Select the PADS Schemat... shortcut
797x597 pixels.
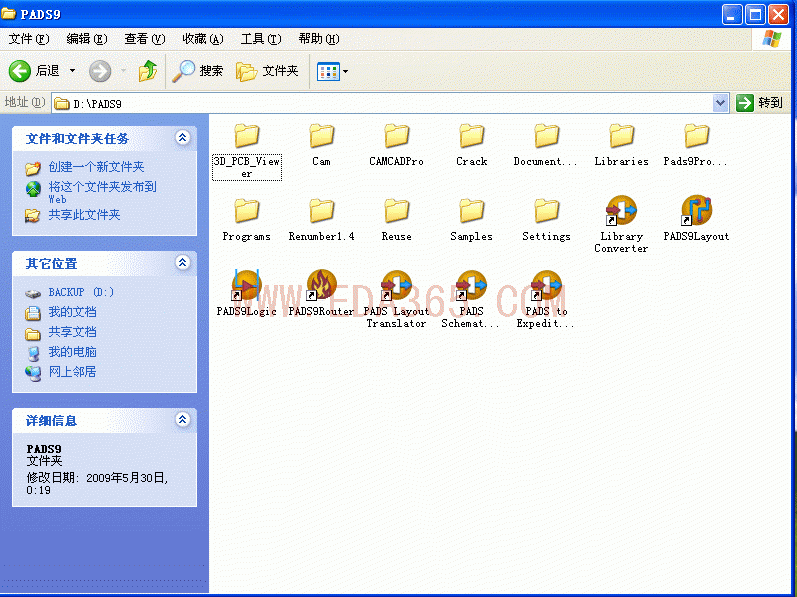tap(471, 299)
